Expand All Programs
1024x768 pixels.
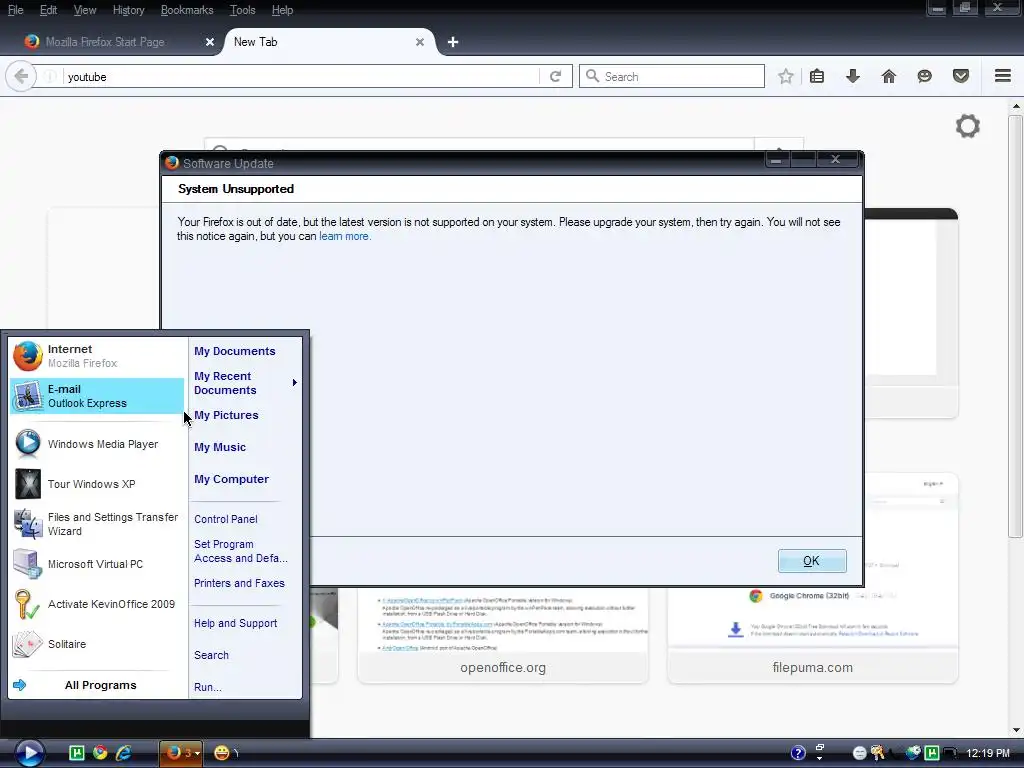click(x=98, y=685)
